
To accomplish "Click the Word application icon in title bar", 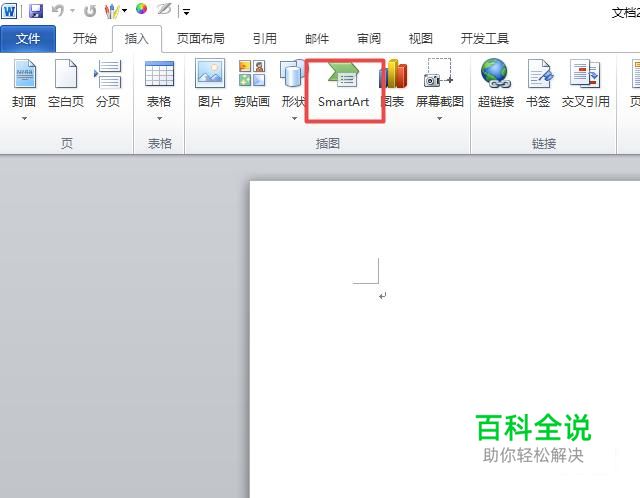I will point(9,11).
